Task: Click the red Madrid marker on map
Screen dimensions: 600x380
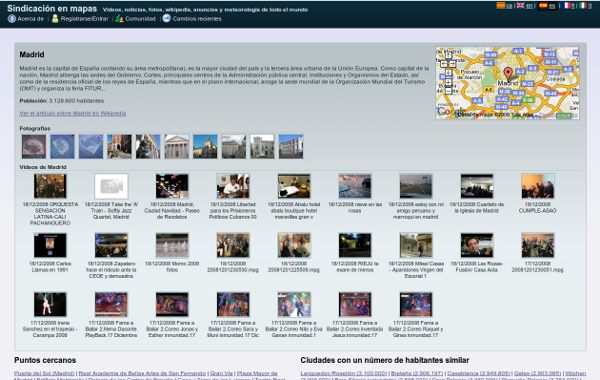Action: coord(508,73)
